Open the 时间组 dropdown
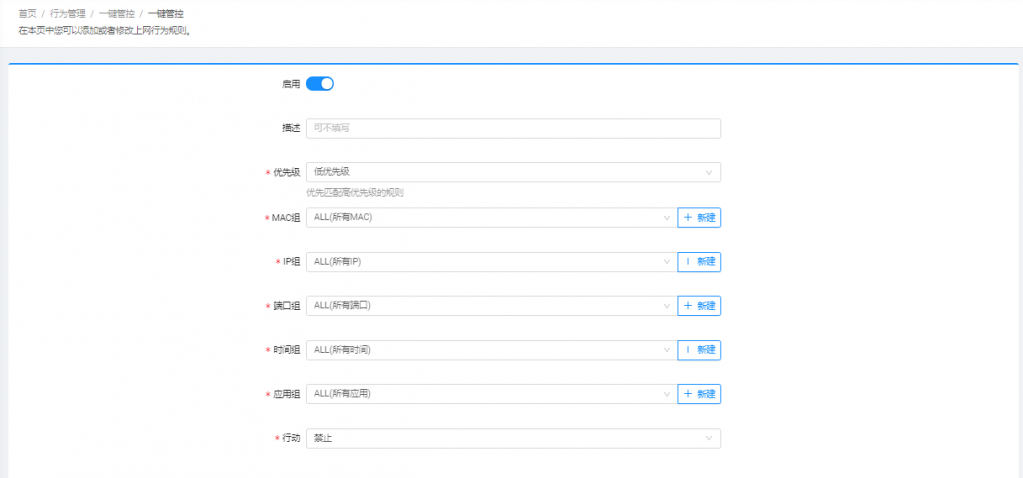1023x478 pixels. click(x=491, y=350)
